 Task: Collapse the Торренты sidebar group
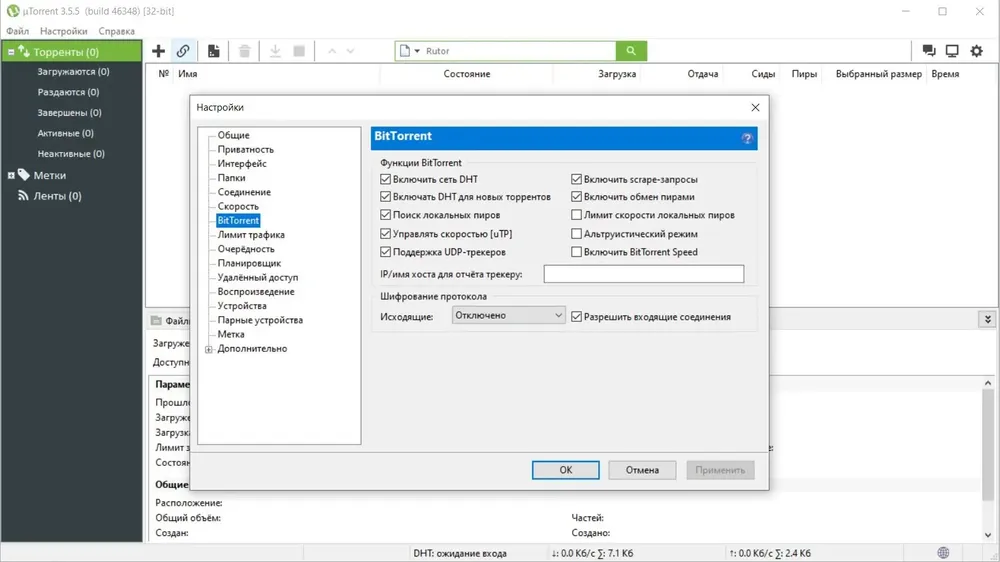(x=11, y=52)
